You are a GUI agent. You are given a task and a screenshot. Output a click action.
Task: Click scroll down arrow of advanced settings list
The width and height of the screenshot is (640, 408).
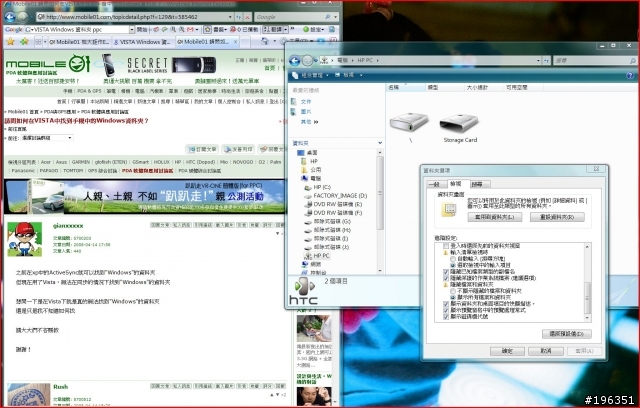tap(588, 318)
